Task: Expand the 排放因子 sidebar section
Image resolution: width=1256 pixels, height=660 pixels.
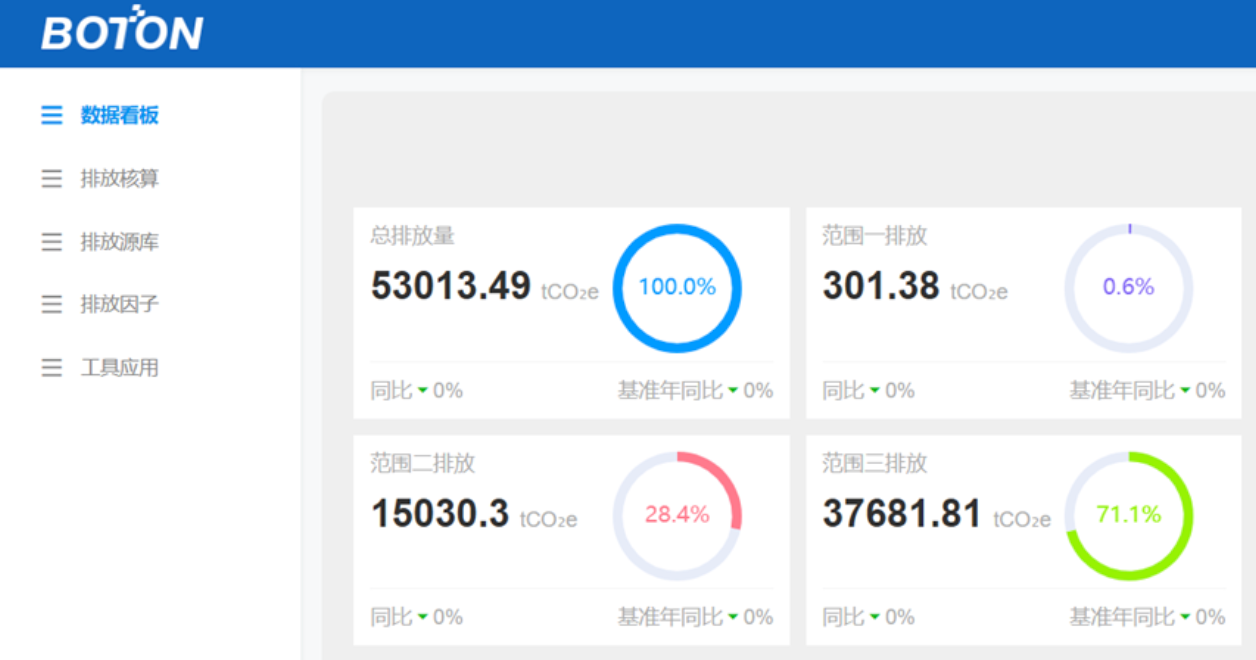Action: 119,304
